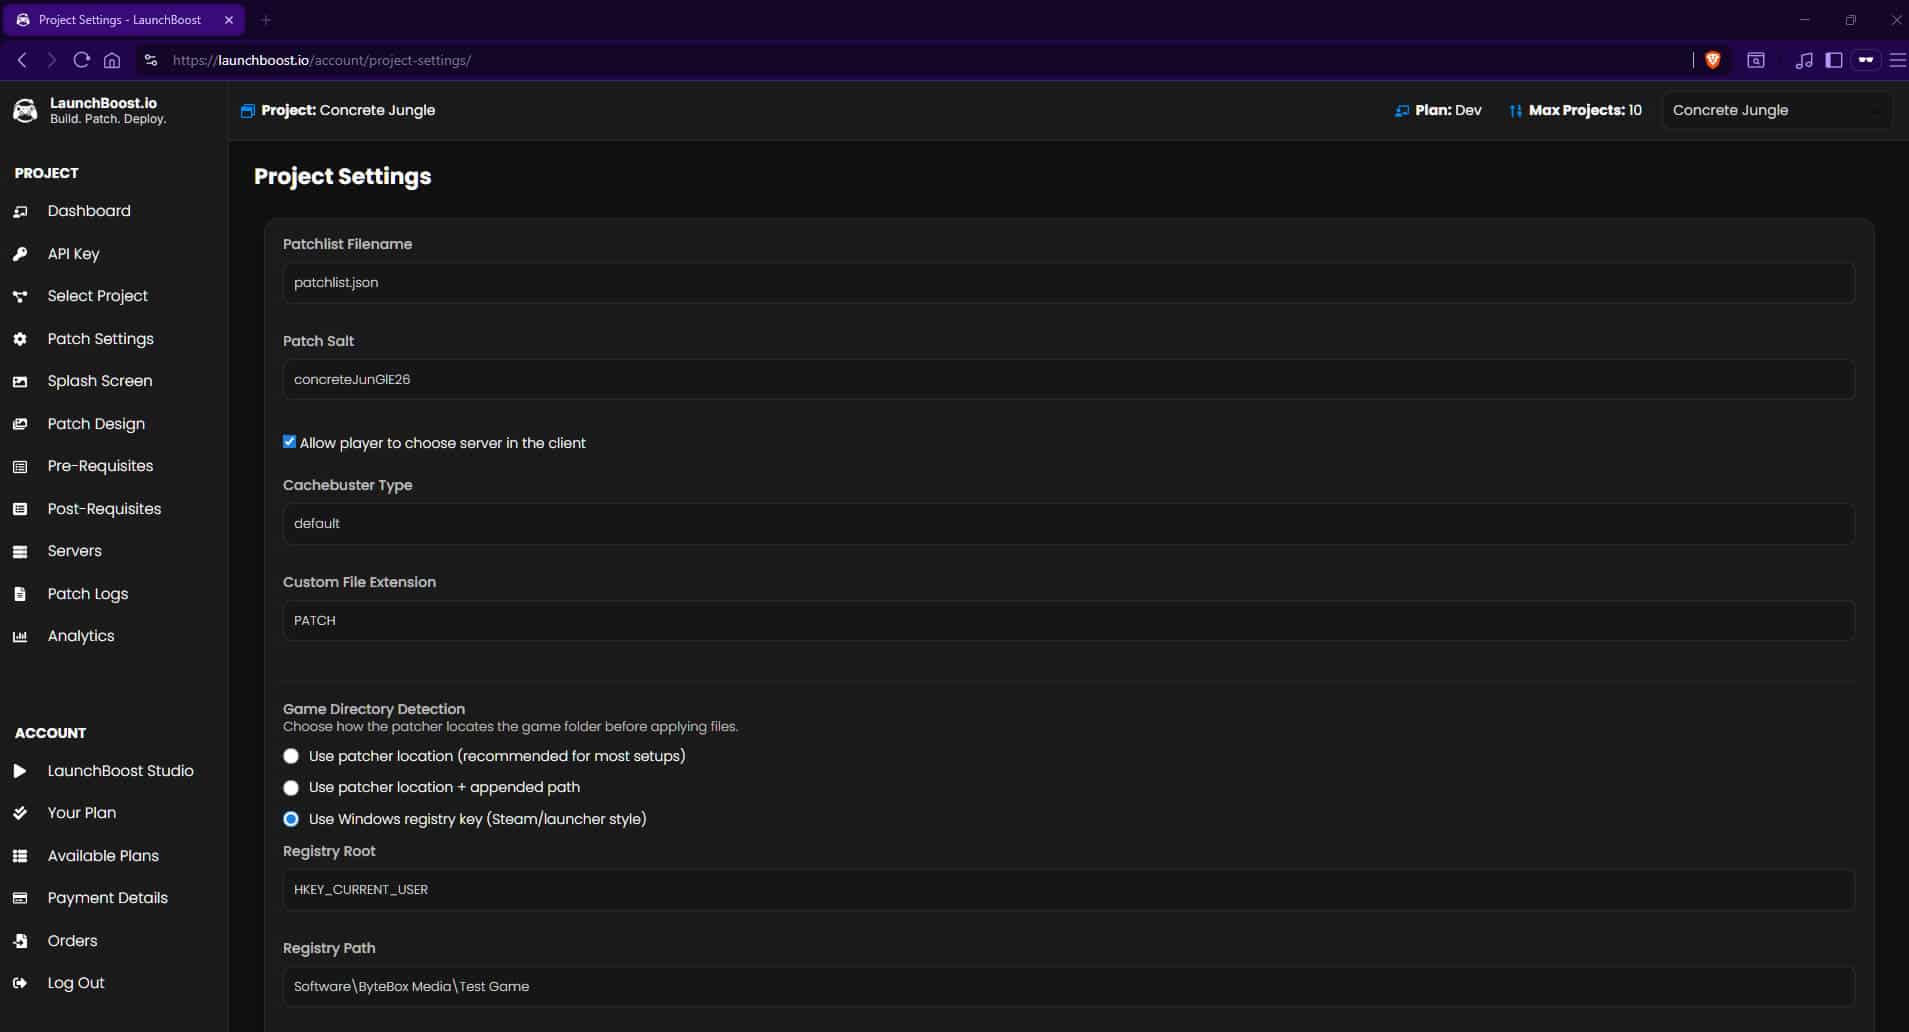The image size is (1909, 1032).
Task: Click the Patch Settings gear icon
Action: [x=20, y=339]
